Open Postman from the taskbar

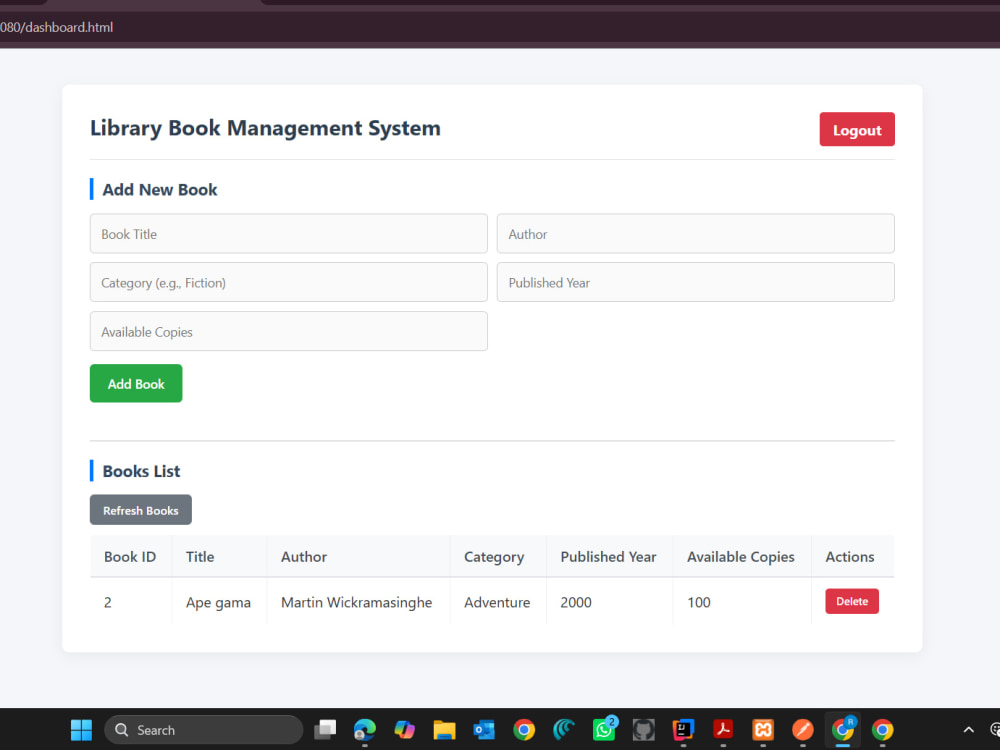pos(803,729)
